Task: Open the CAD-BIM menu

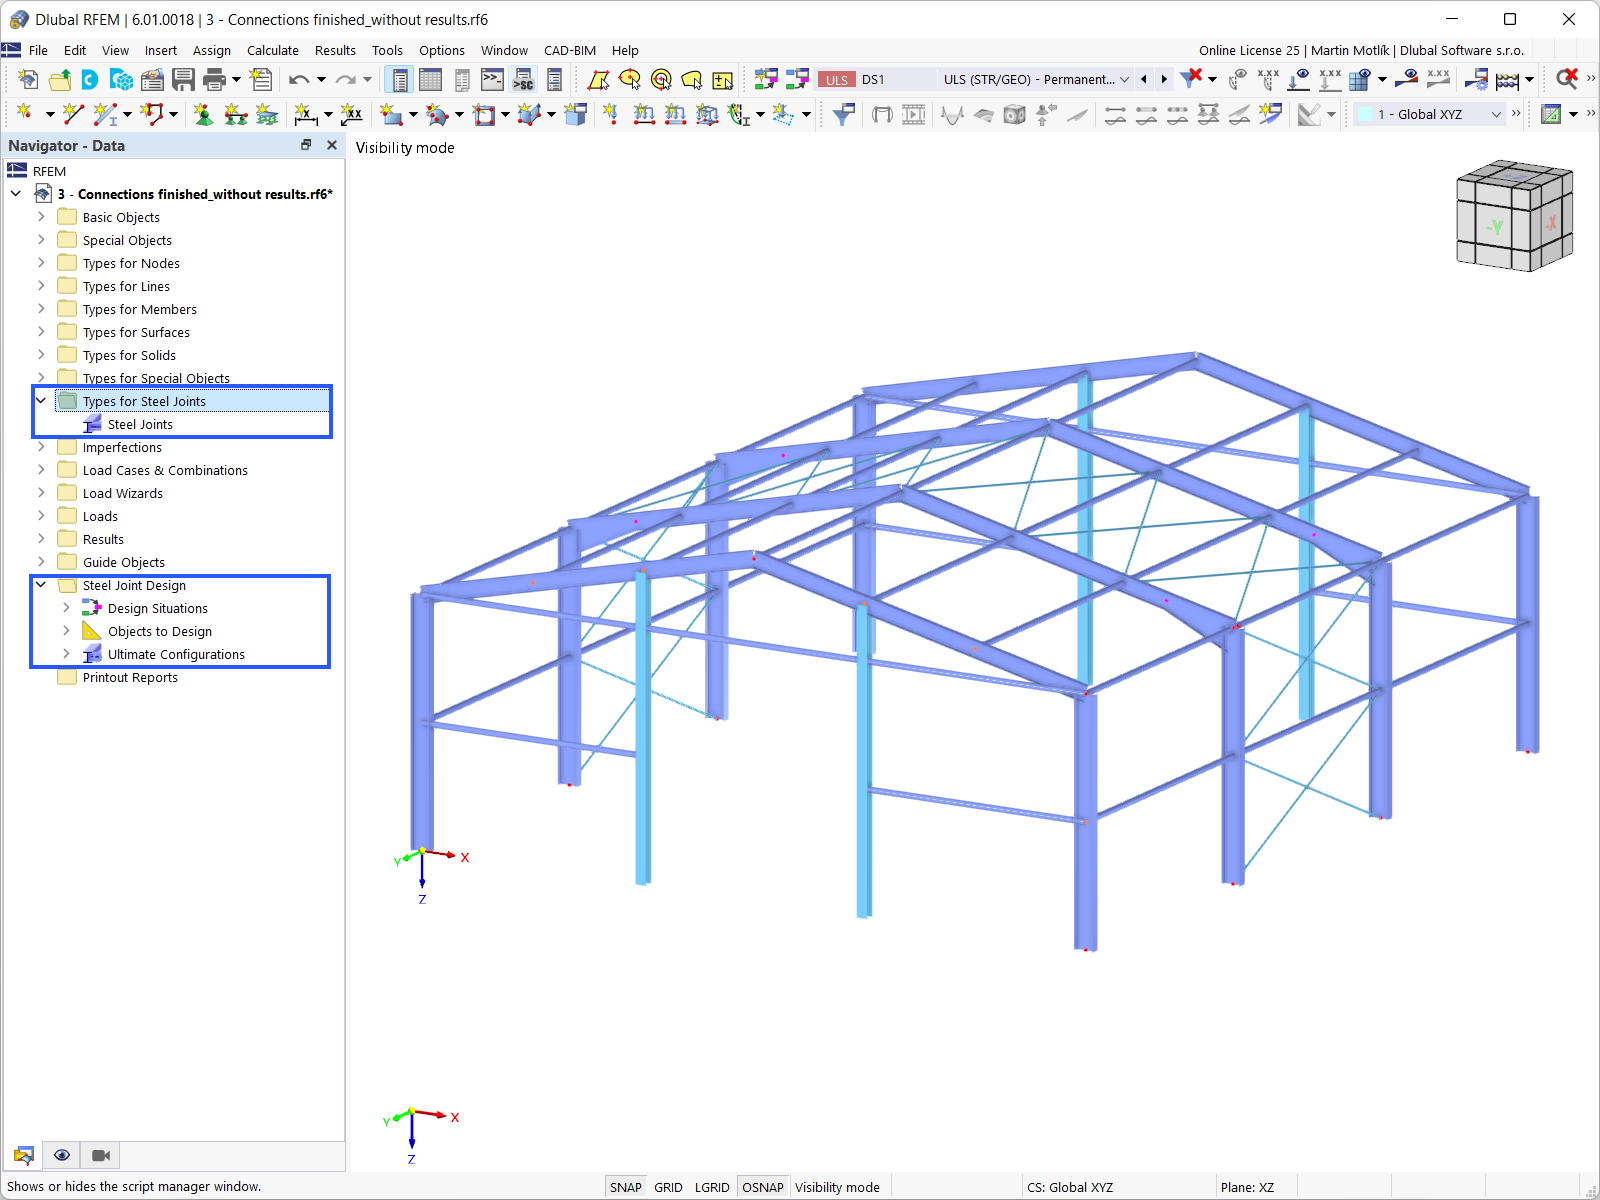Action: coord(569,50)
